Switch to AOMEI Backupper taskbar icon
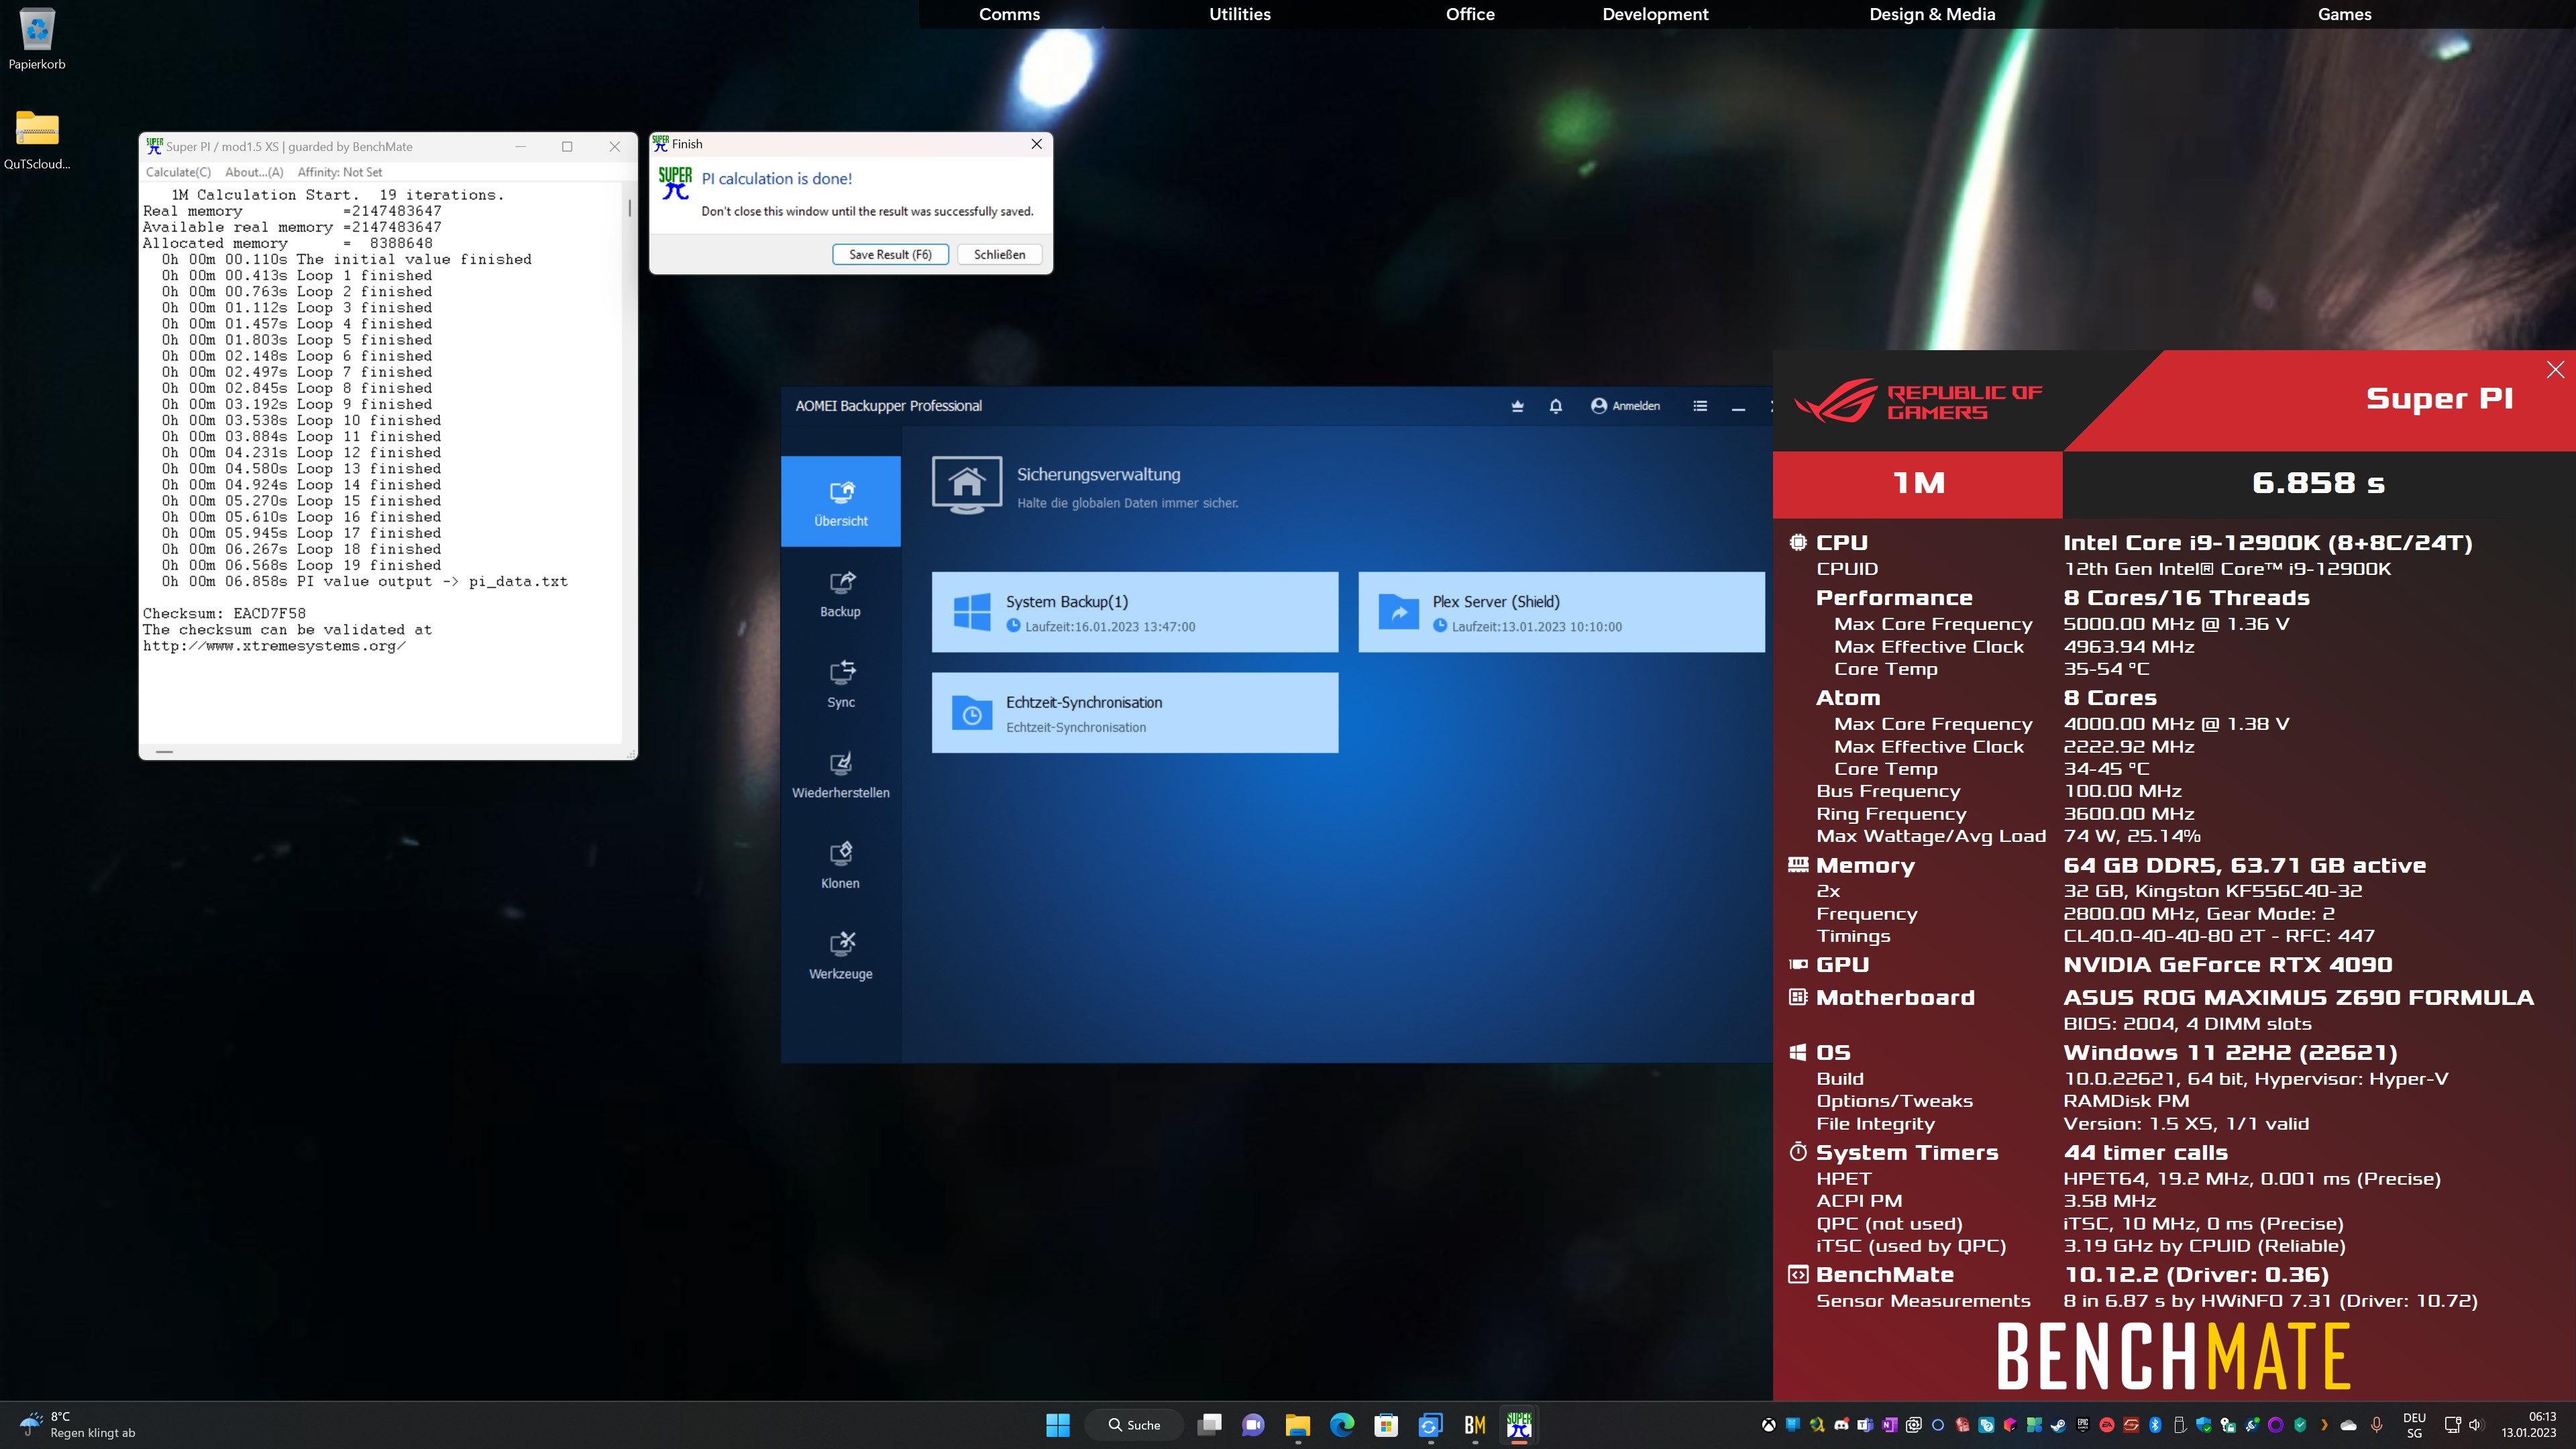Image resolution: width=2576 pixels, height=1449 pixels. click(1430, 1425)
